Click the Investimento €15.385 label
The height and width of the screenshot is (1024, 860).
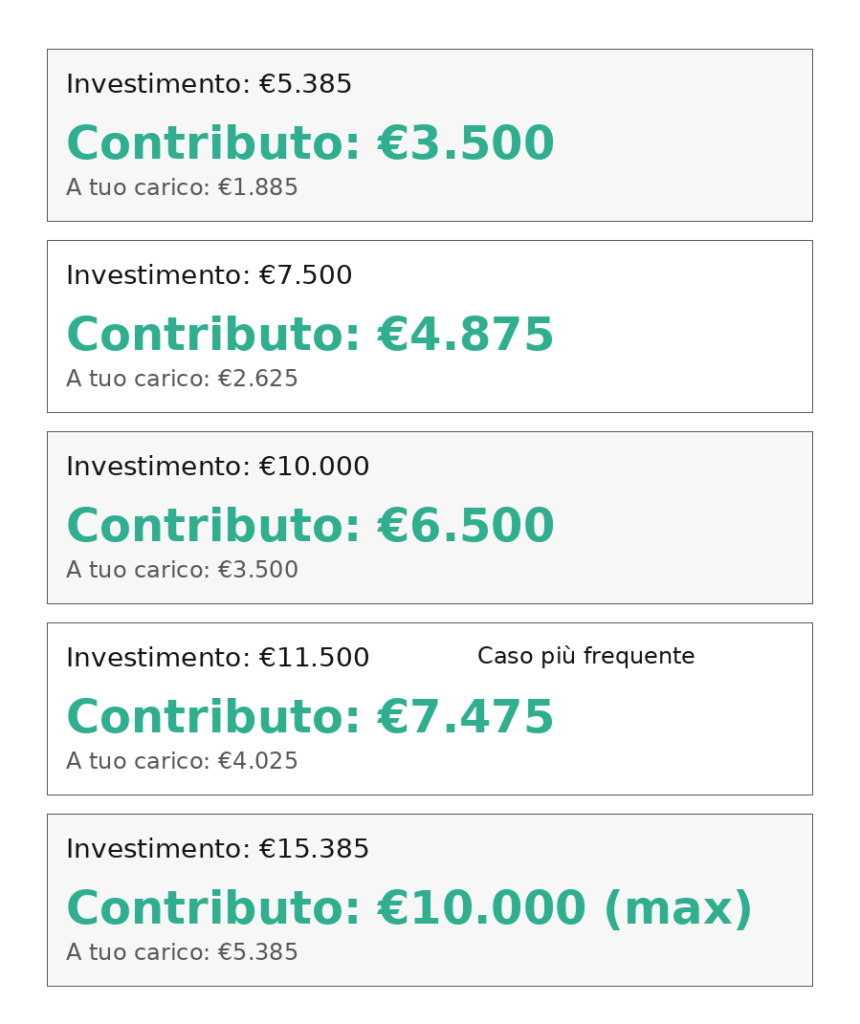click(218, 849)
